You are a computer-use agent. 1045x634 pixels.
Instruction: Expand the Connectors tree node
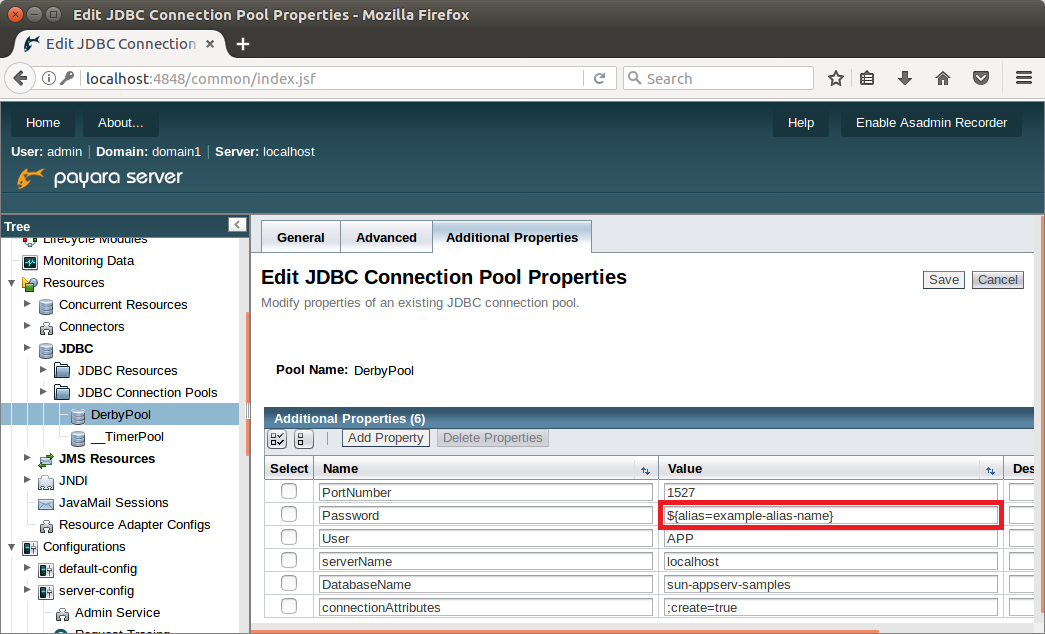(27, 326)
